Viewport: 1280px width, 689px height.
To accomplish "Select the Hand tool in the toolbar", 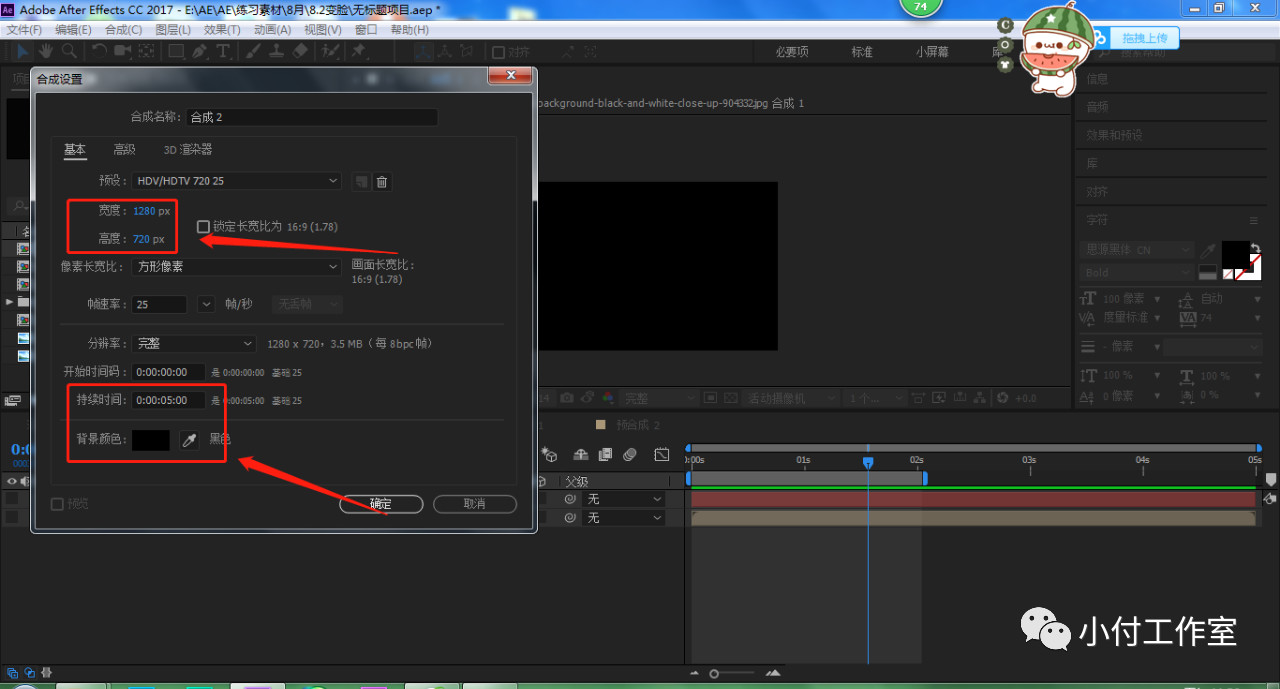I will point(46,51).
